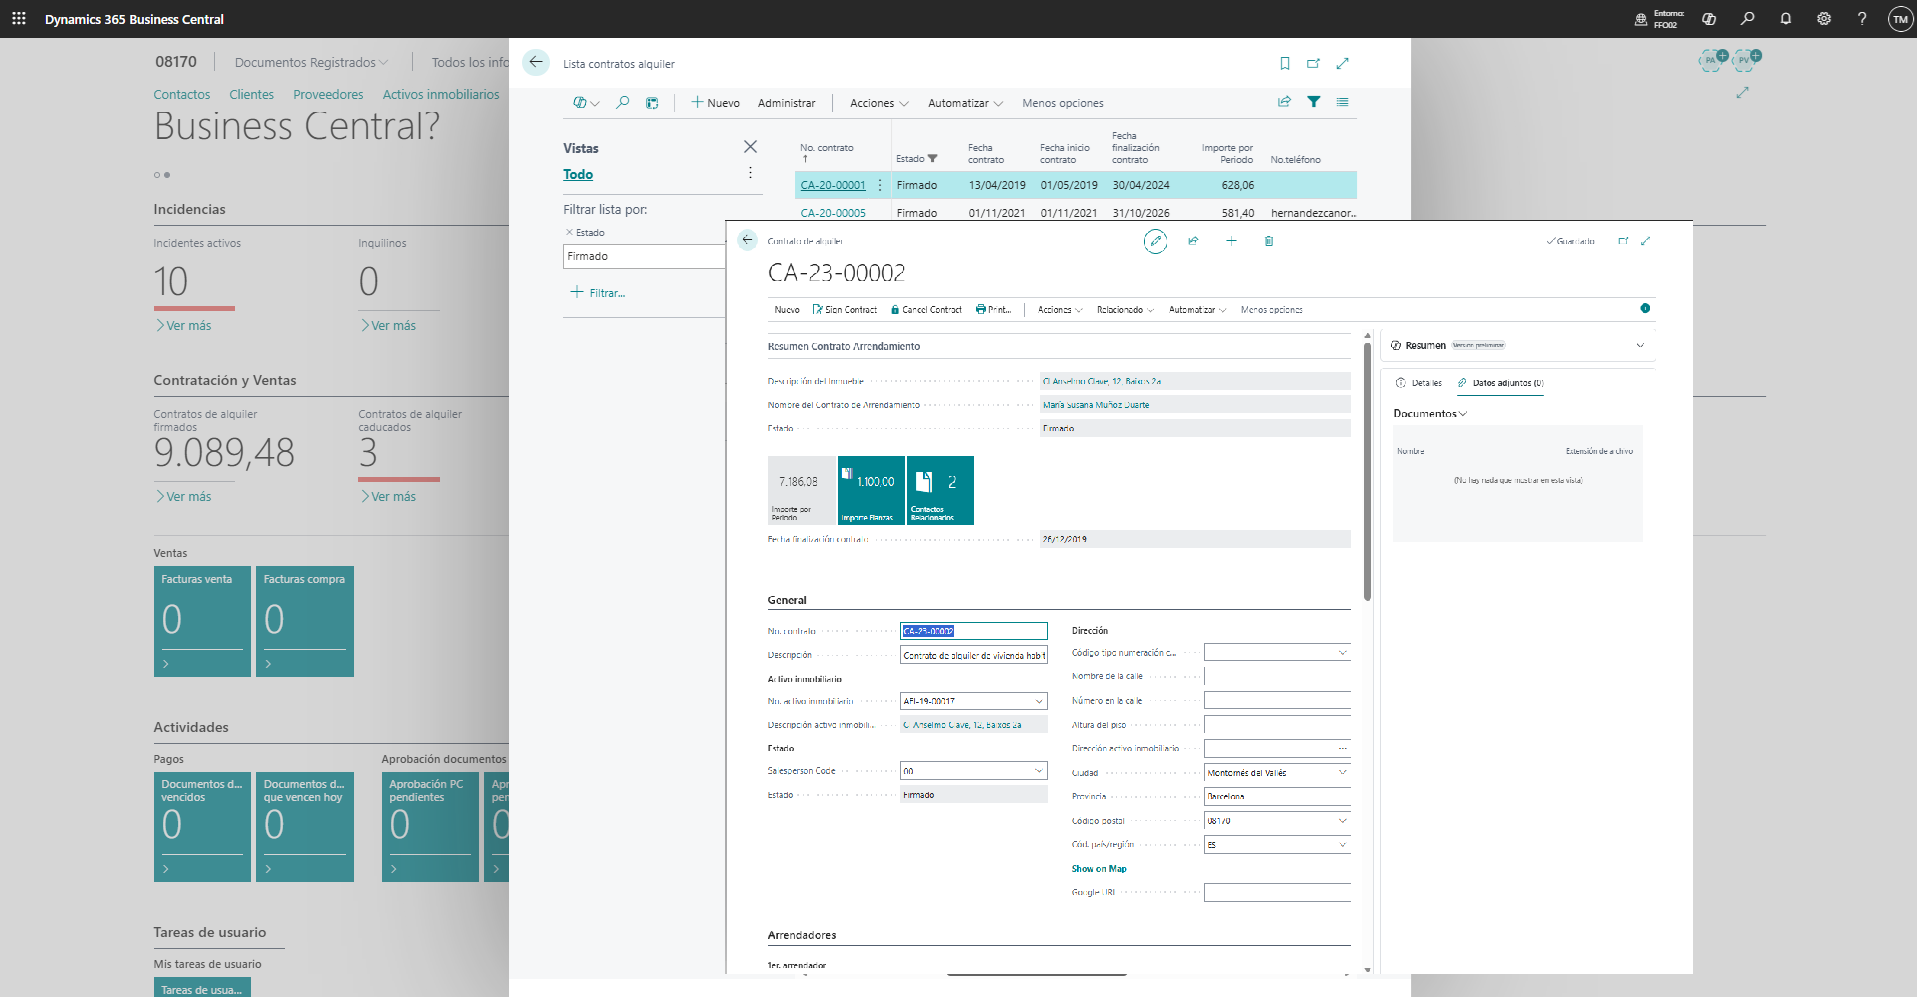Click search icon in list toolbar
This screenshot has height=997, width=1917.
623,103
